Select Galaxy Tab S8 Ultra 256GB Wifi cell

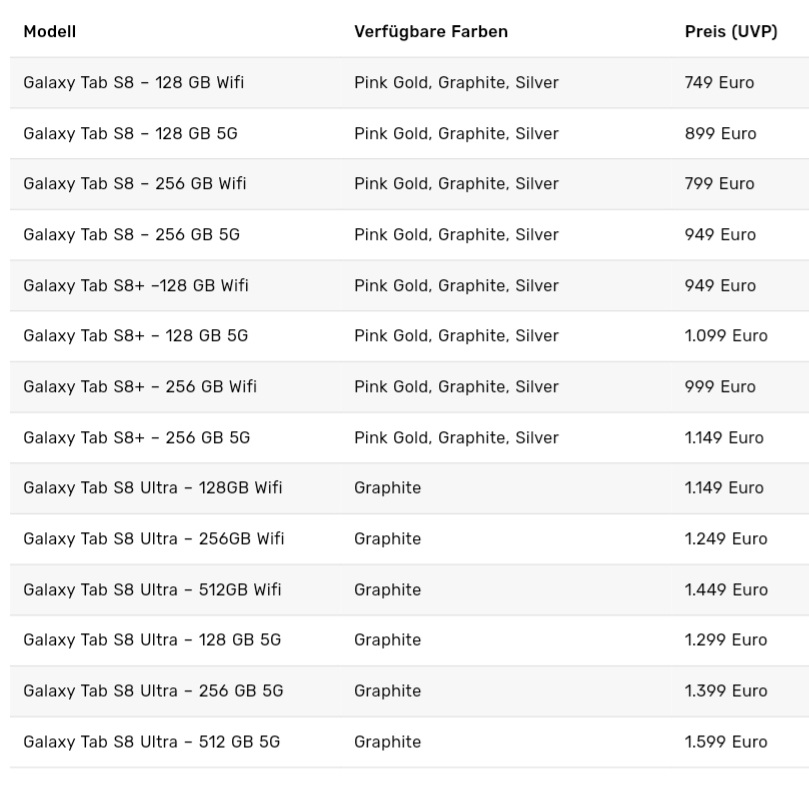click(154, 539)
